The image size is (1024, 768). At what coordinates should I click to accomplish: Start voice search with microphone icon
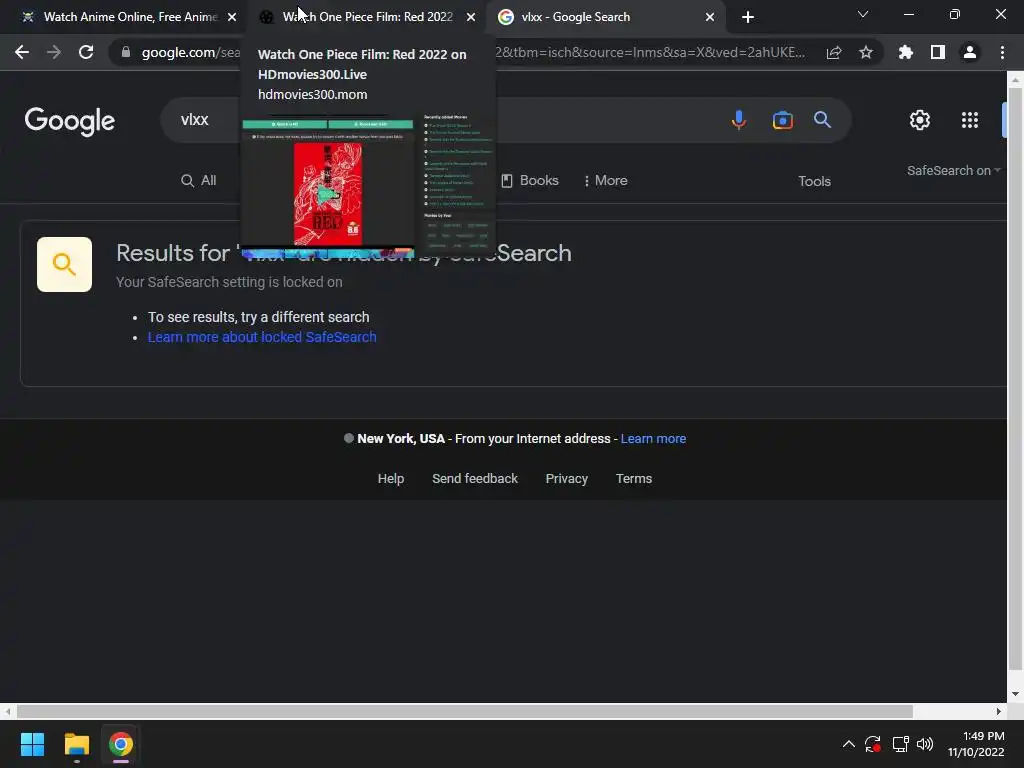coord(739,120)
